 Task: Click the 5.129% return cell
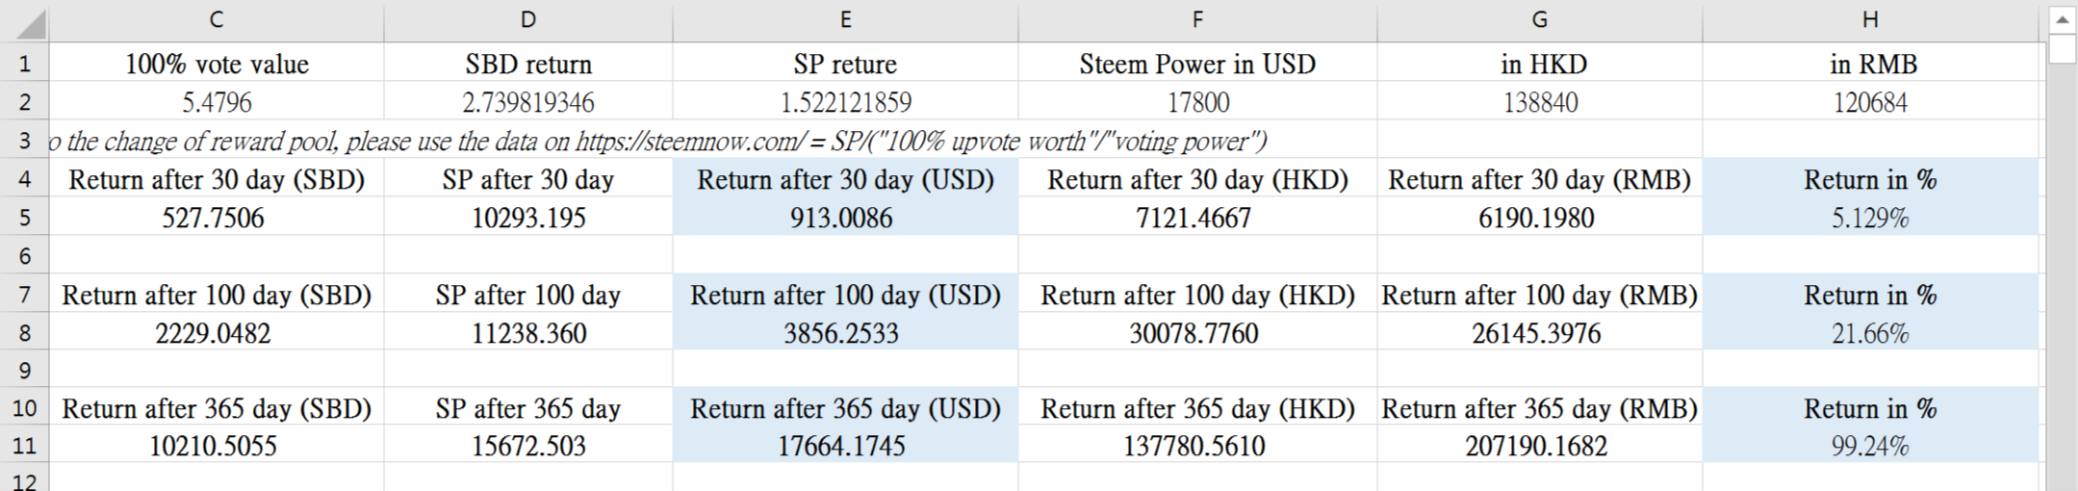pos(1870,218)
